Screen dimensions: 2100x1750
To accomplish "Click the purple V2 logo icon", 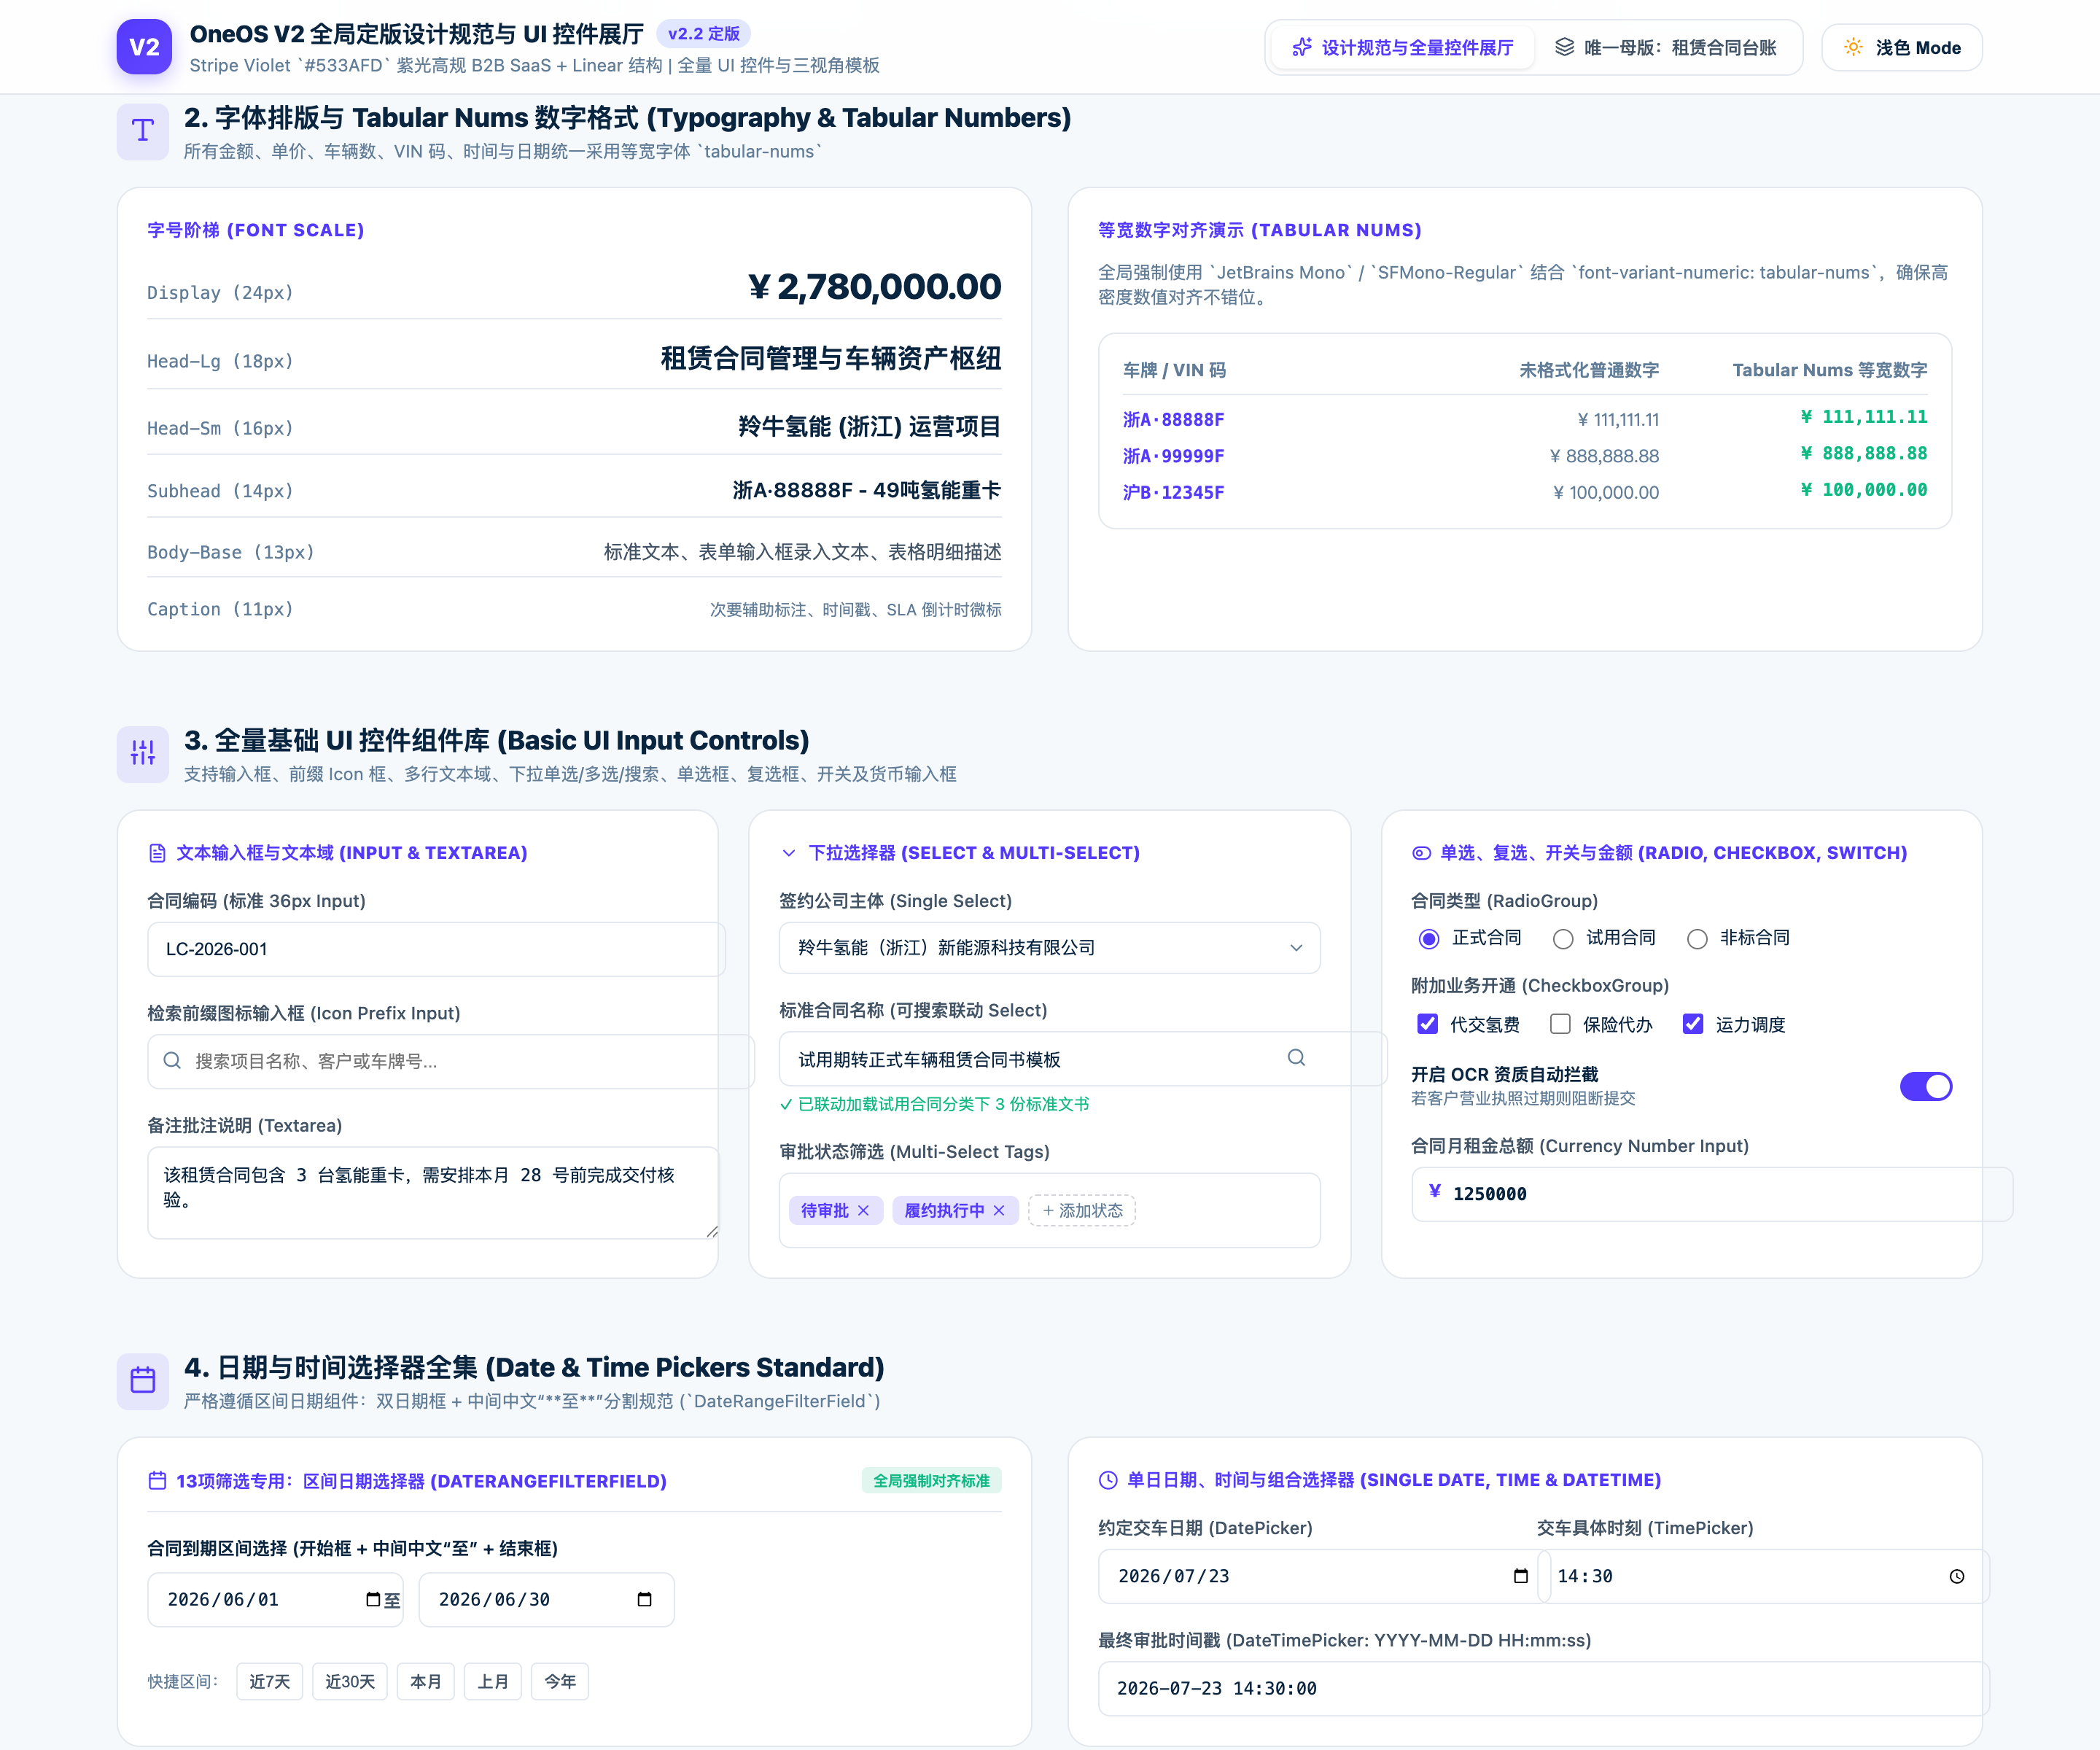I will coord(144,47).
